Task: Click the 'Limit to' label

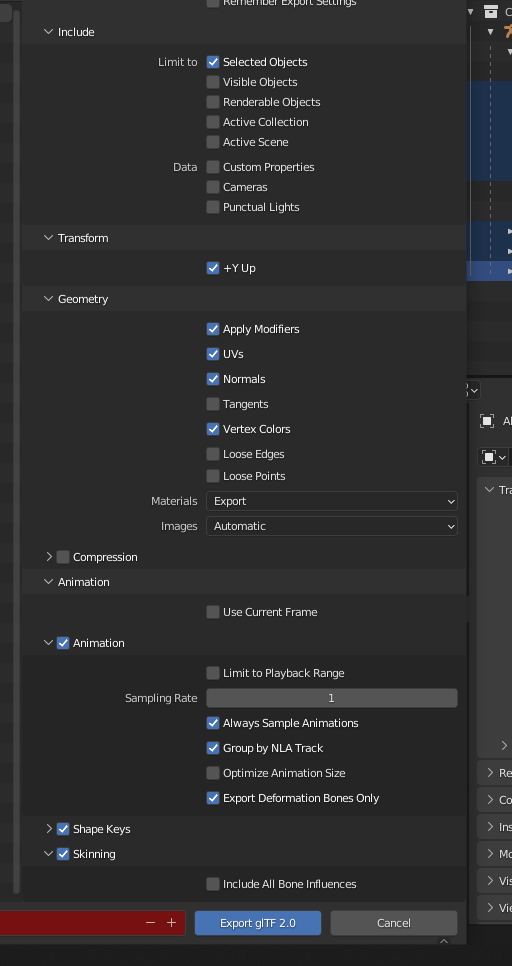Action: point(177,62)
